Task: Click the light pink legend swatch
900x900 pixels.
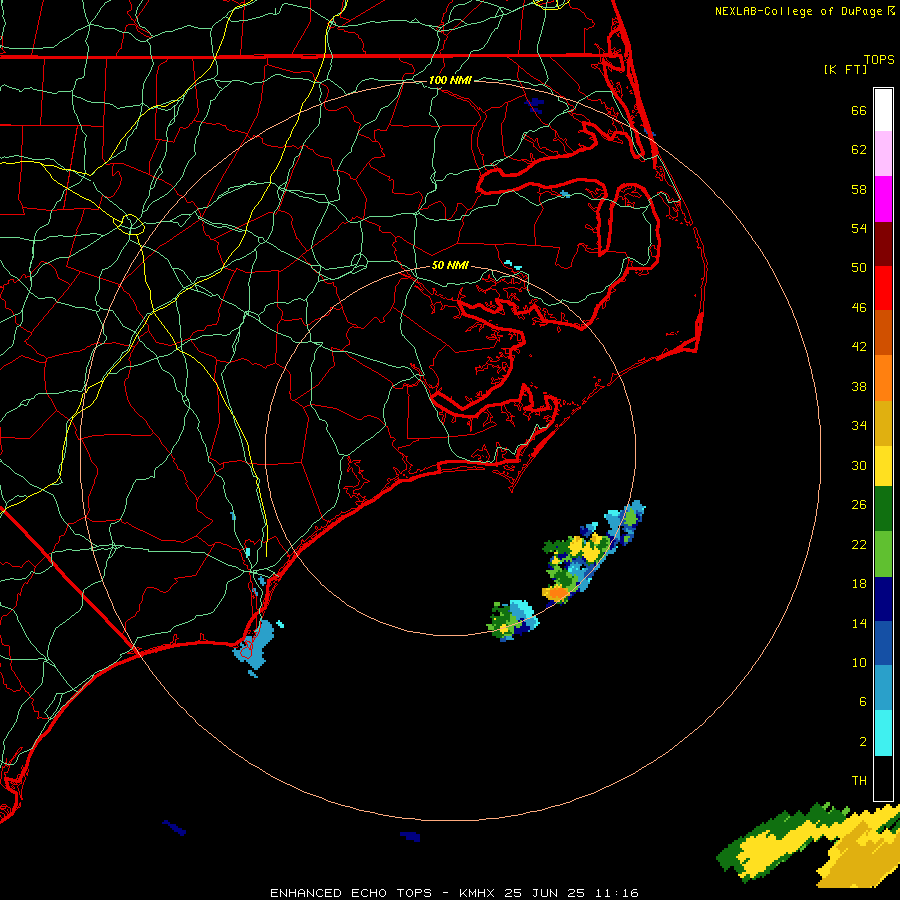Action: point(883,154)
